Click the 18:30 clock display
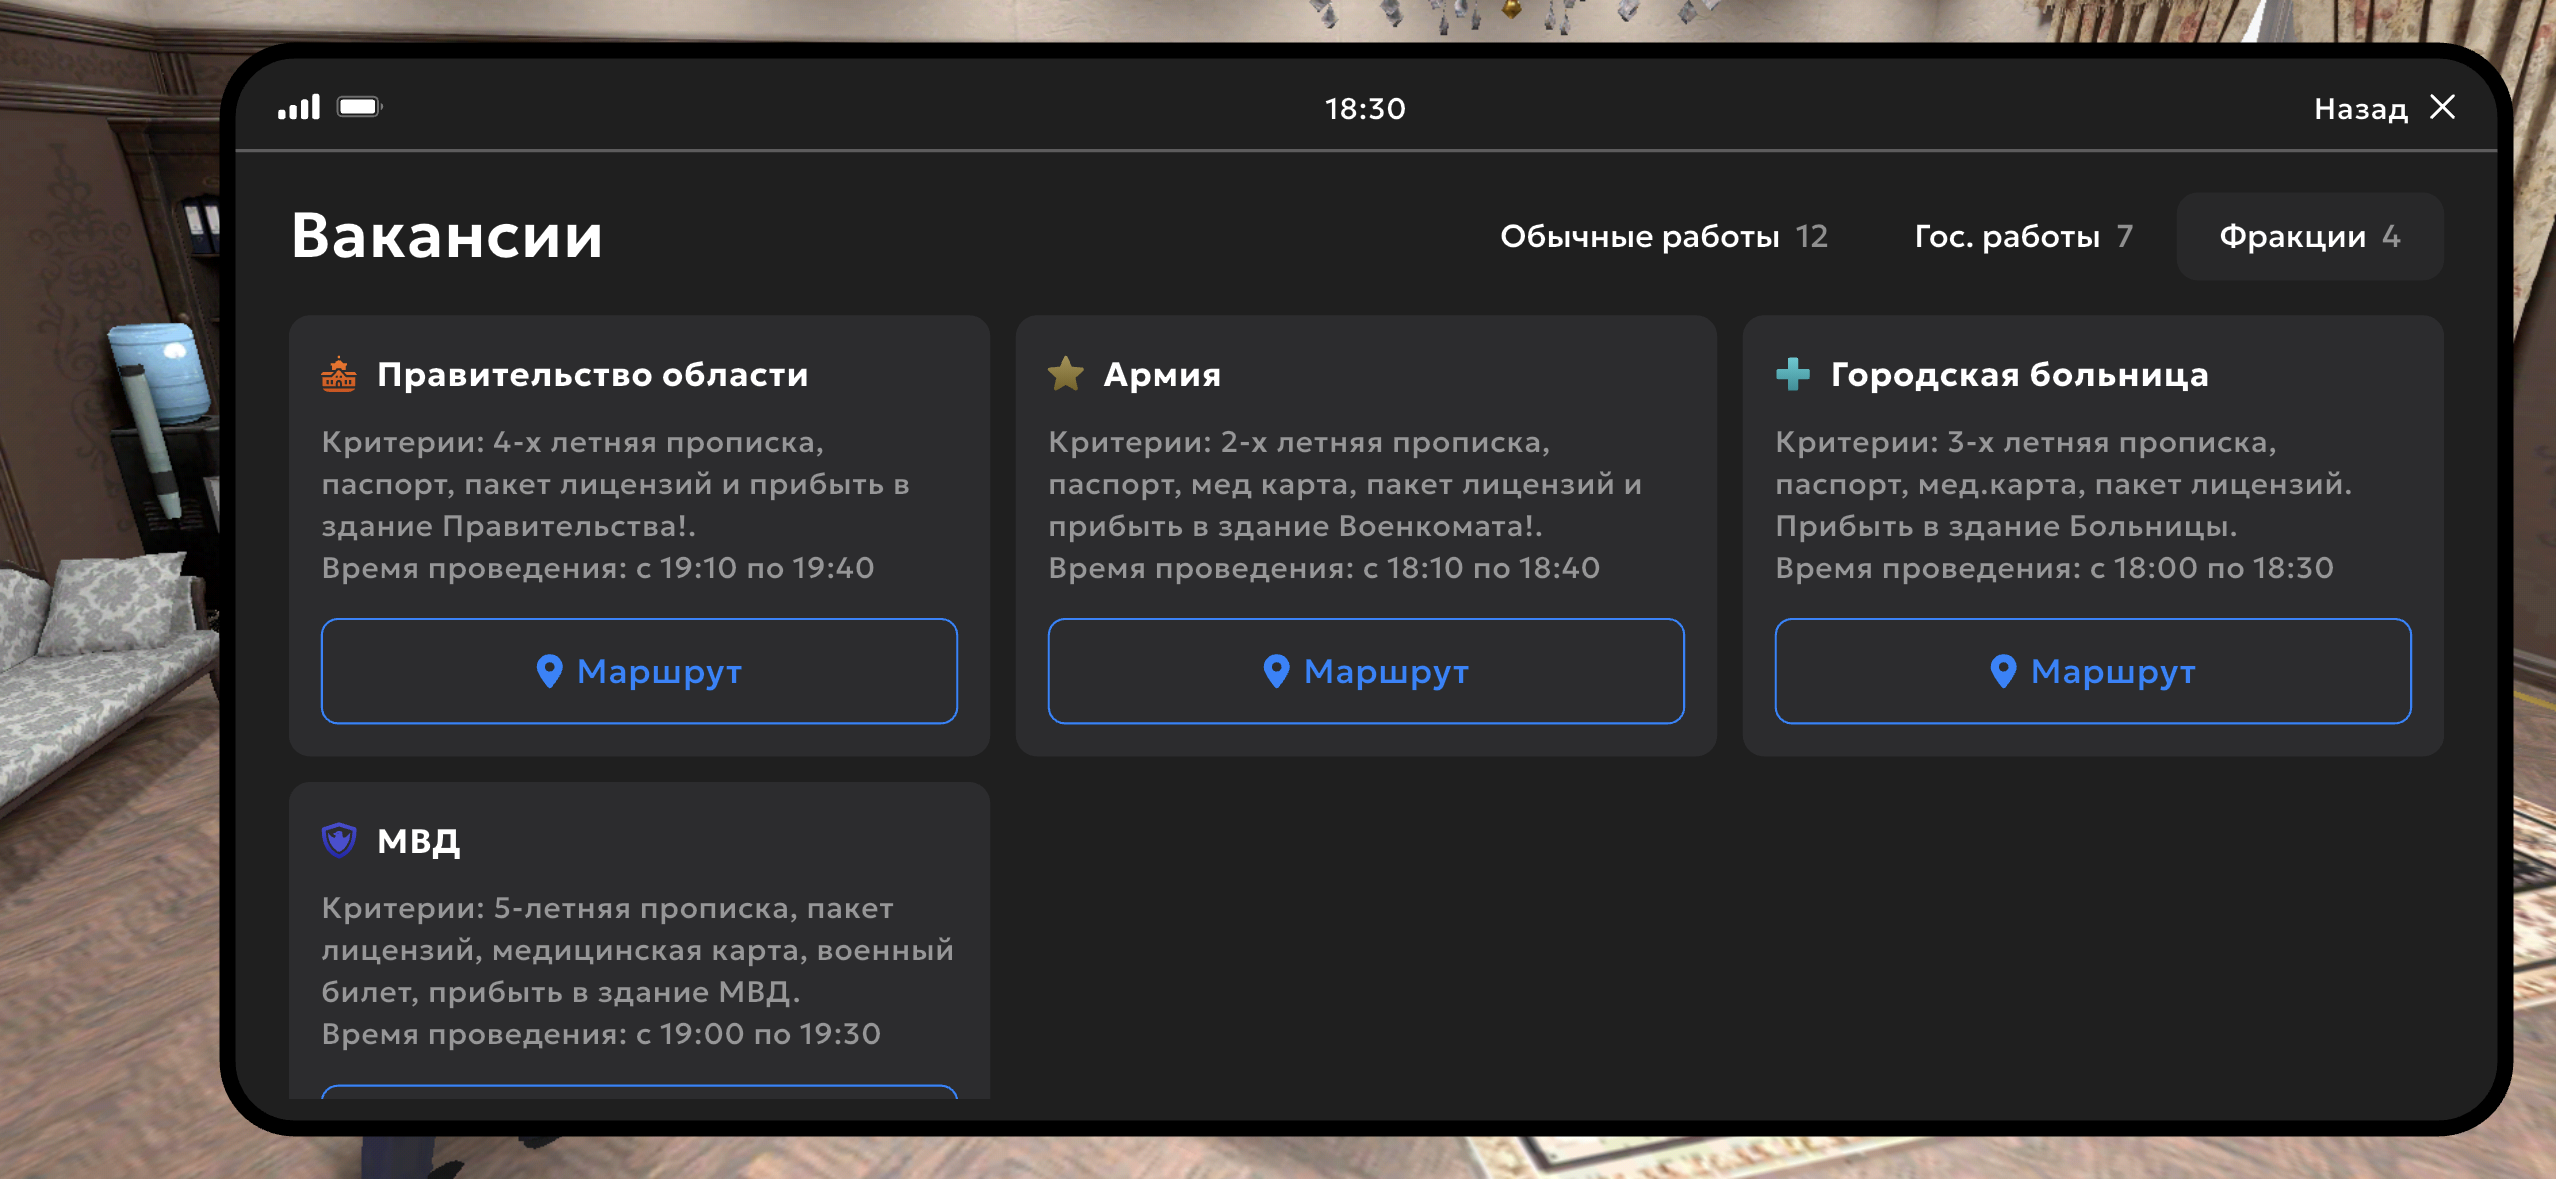 1365,108
